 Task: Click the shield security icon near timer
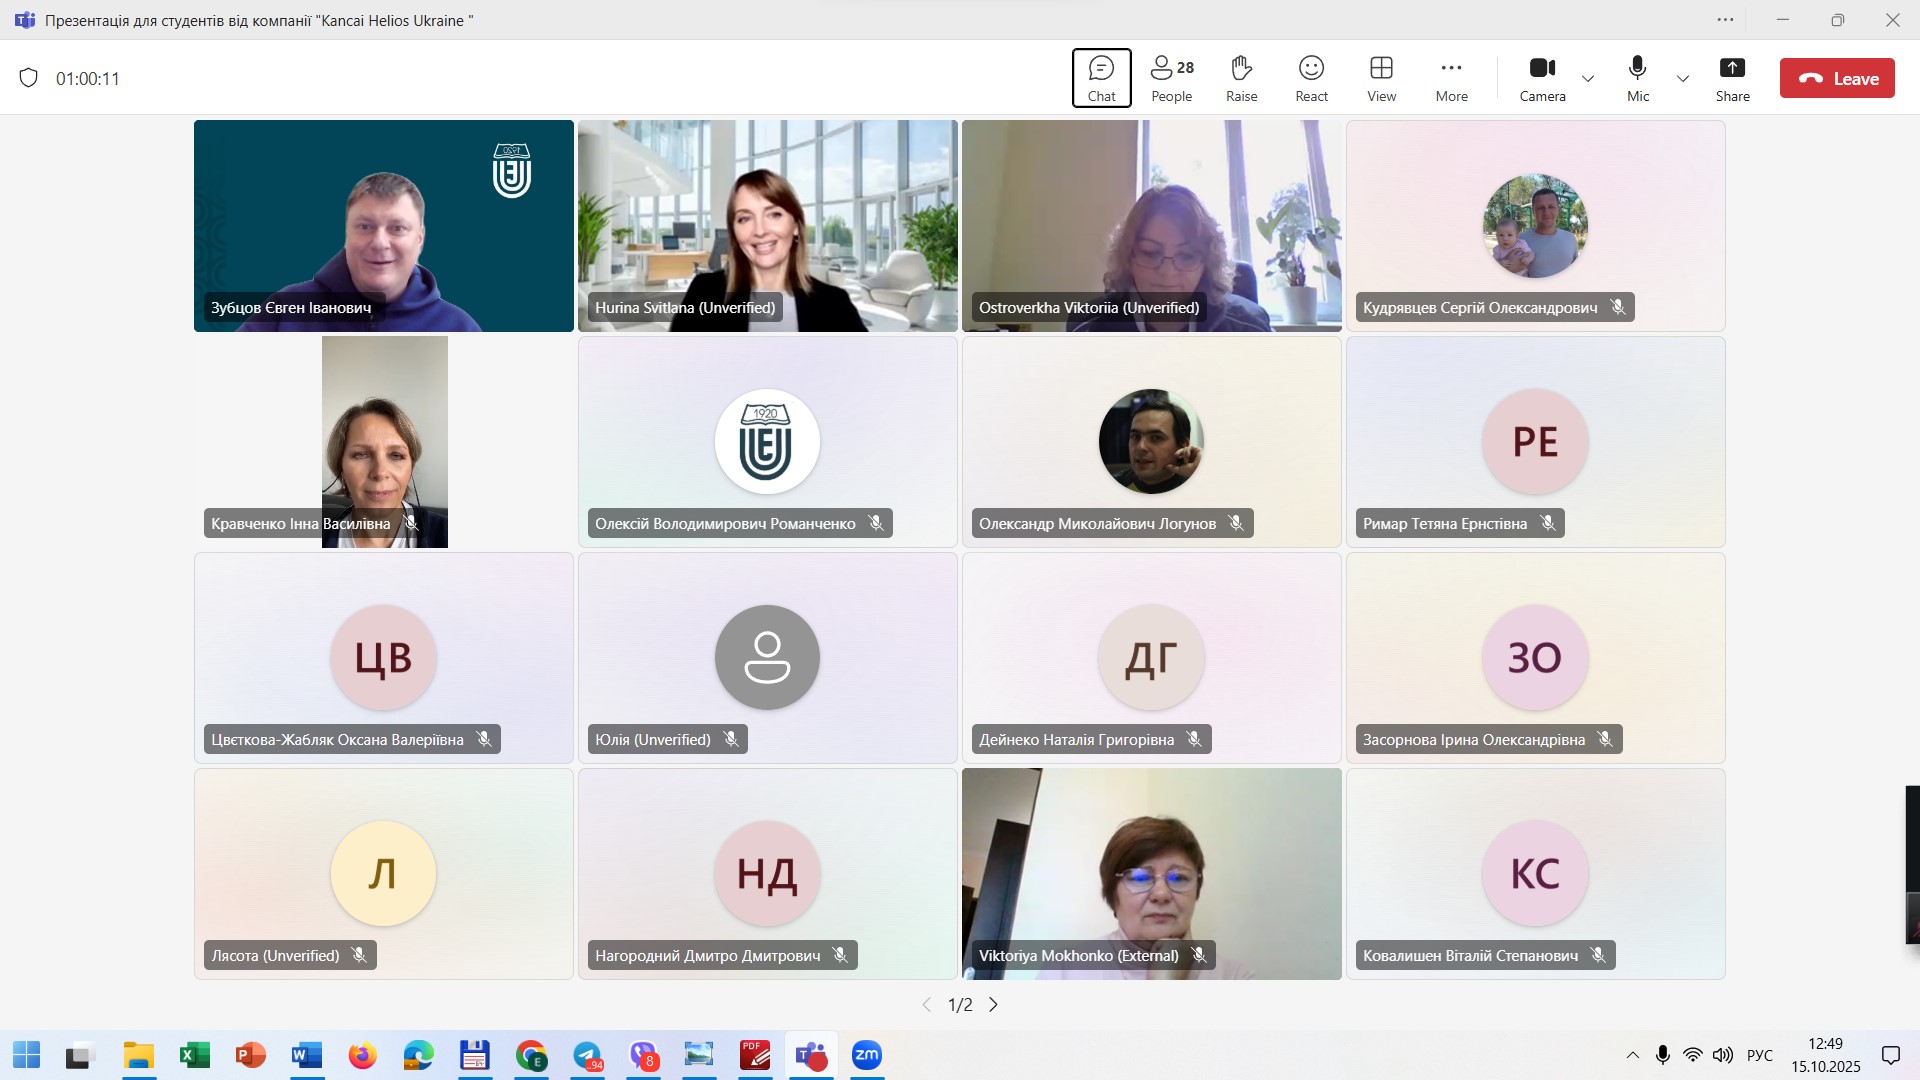point(29,78)
